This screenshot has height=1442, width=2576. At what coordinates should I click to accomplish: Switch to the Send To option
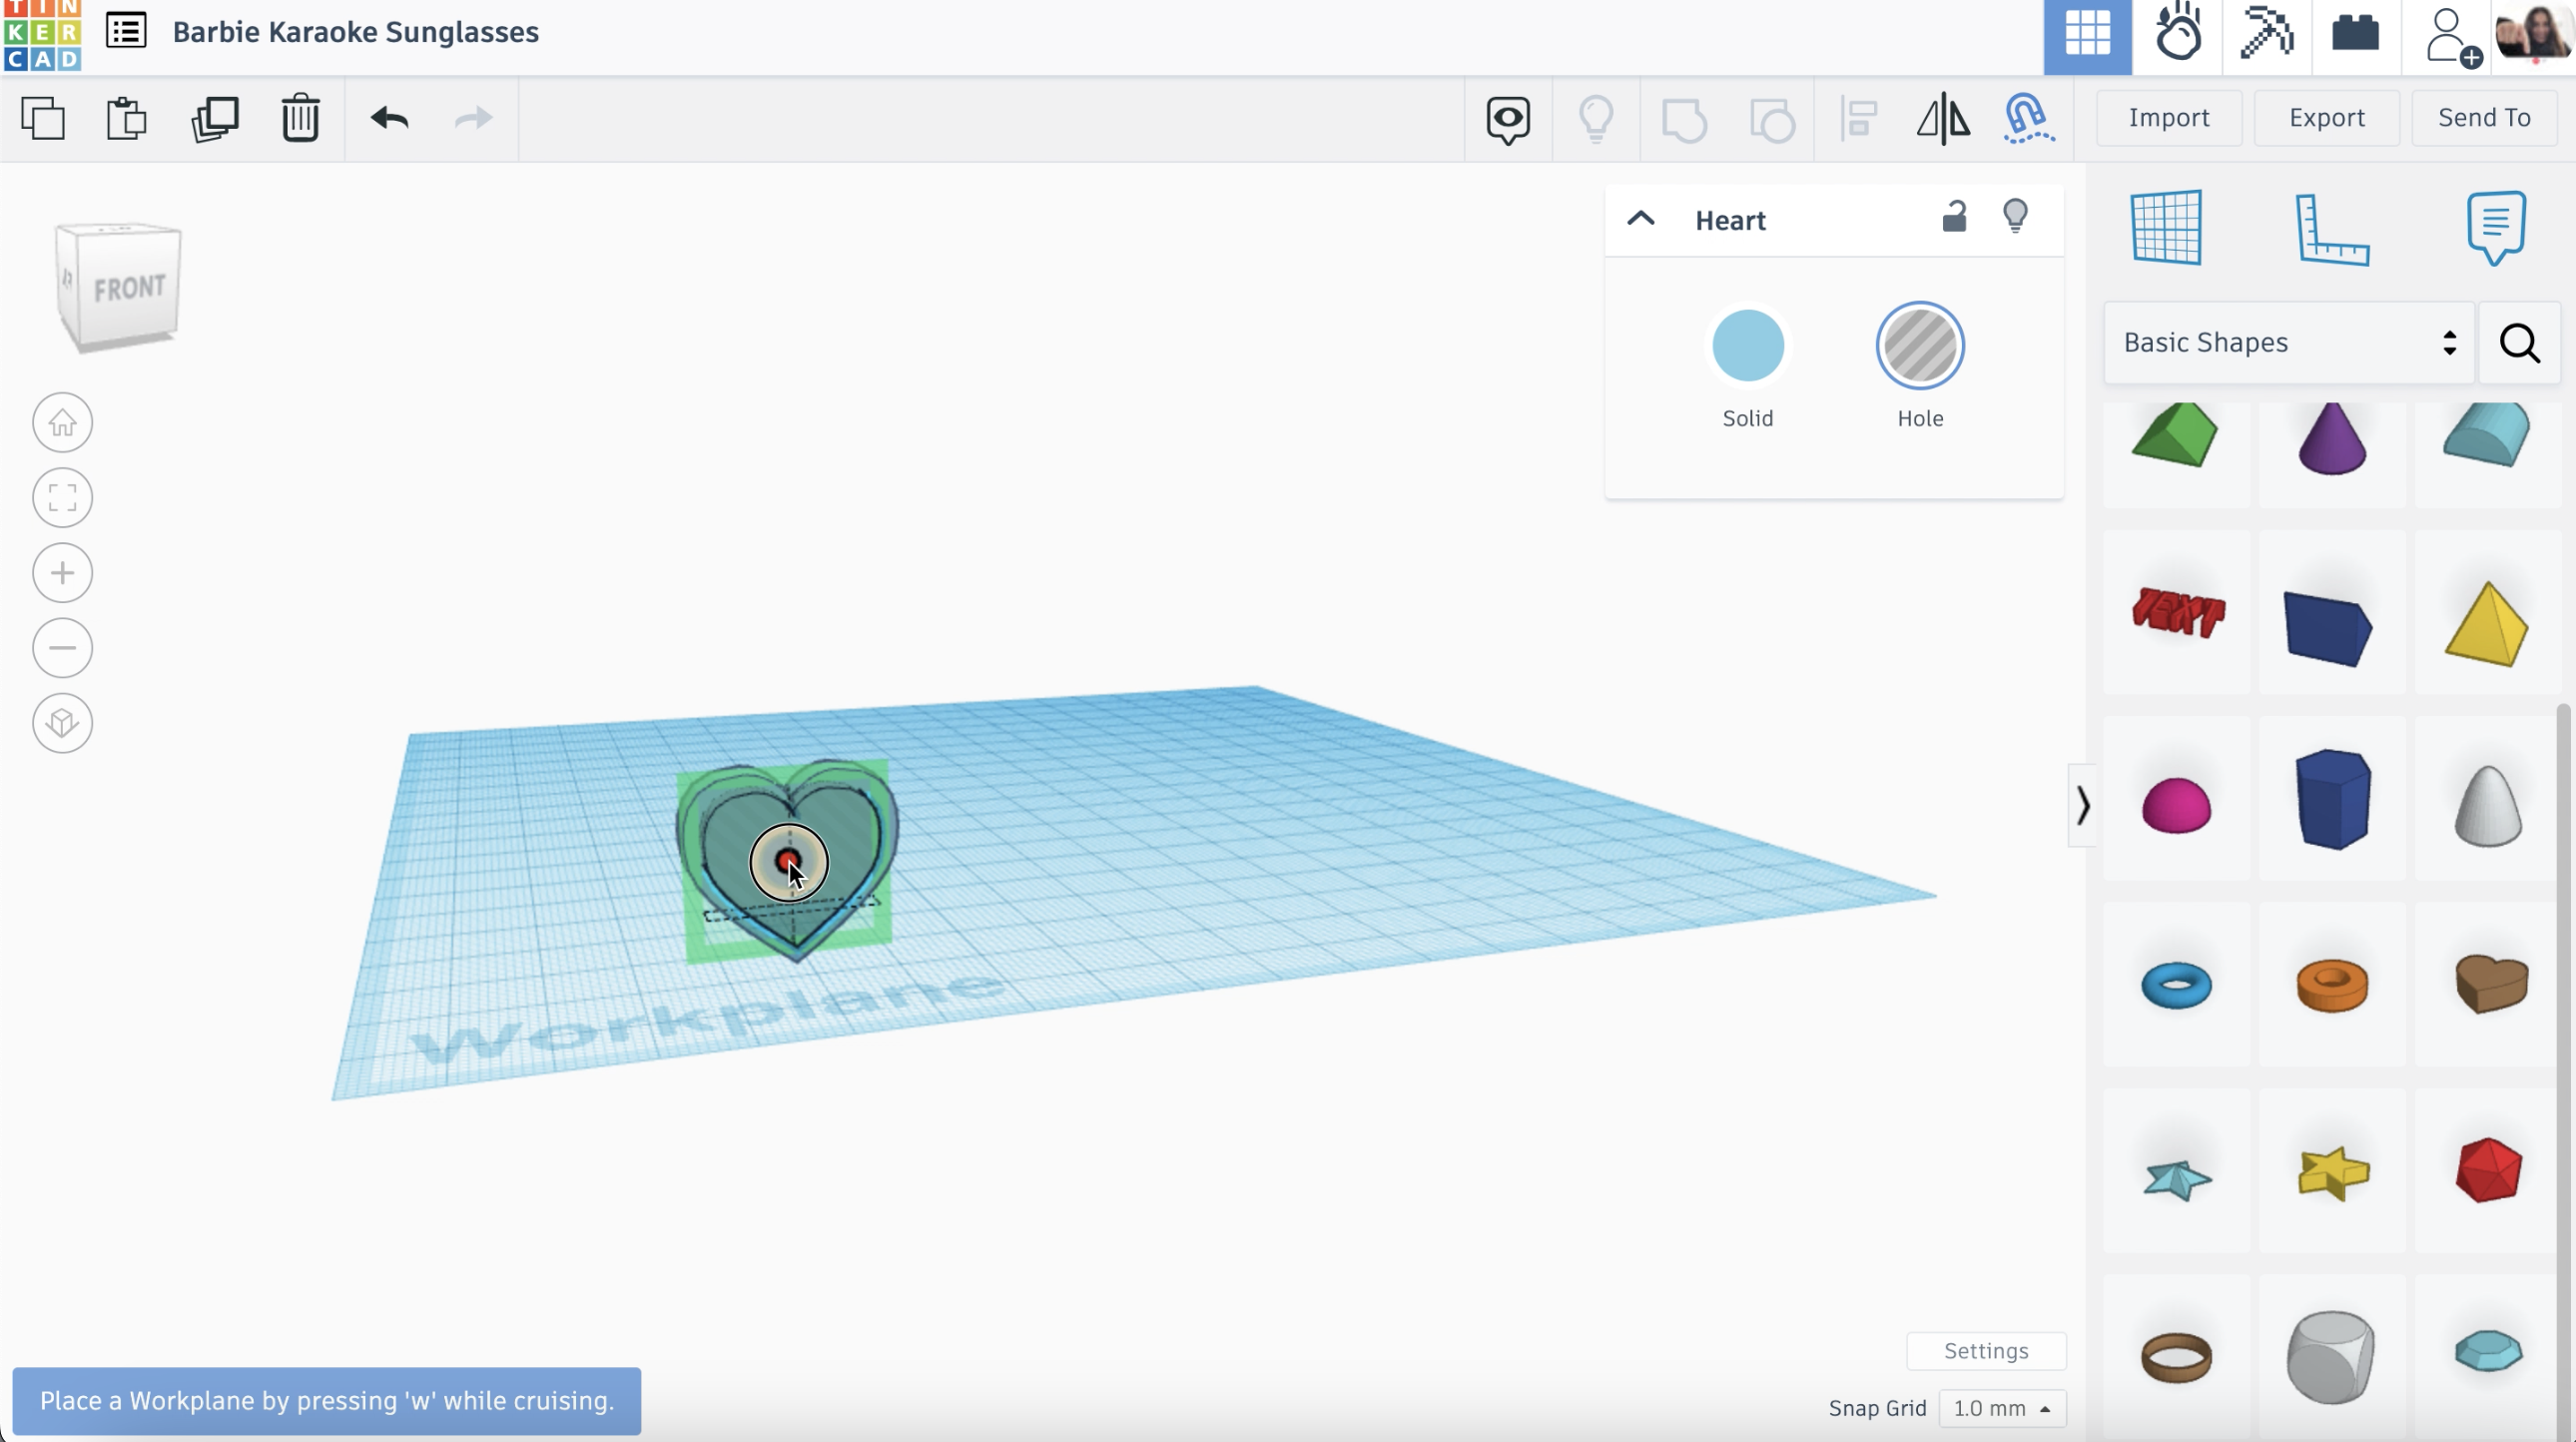2485,117
